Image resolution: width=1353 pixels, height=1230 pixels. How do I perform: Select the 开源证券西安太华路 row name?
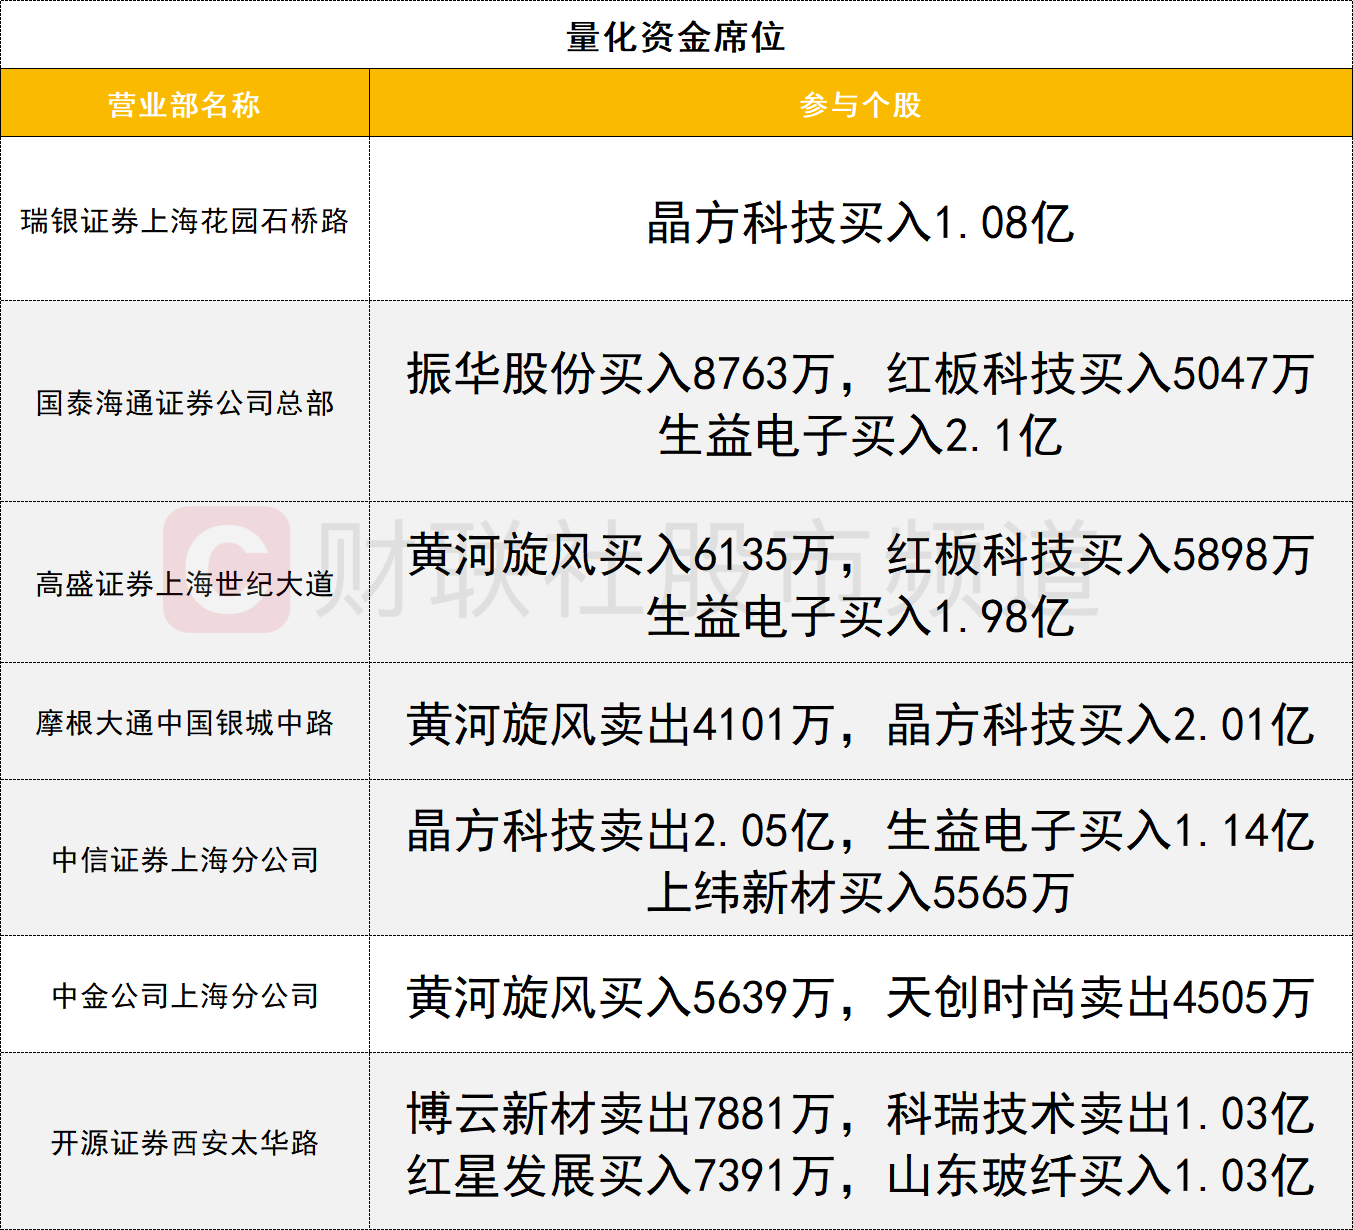pyautogui.click(x=185, y=1143)
